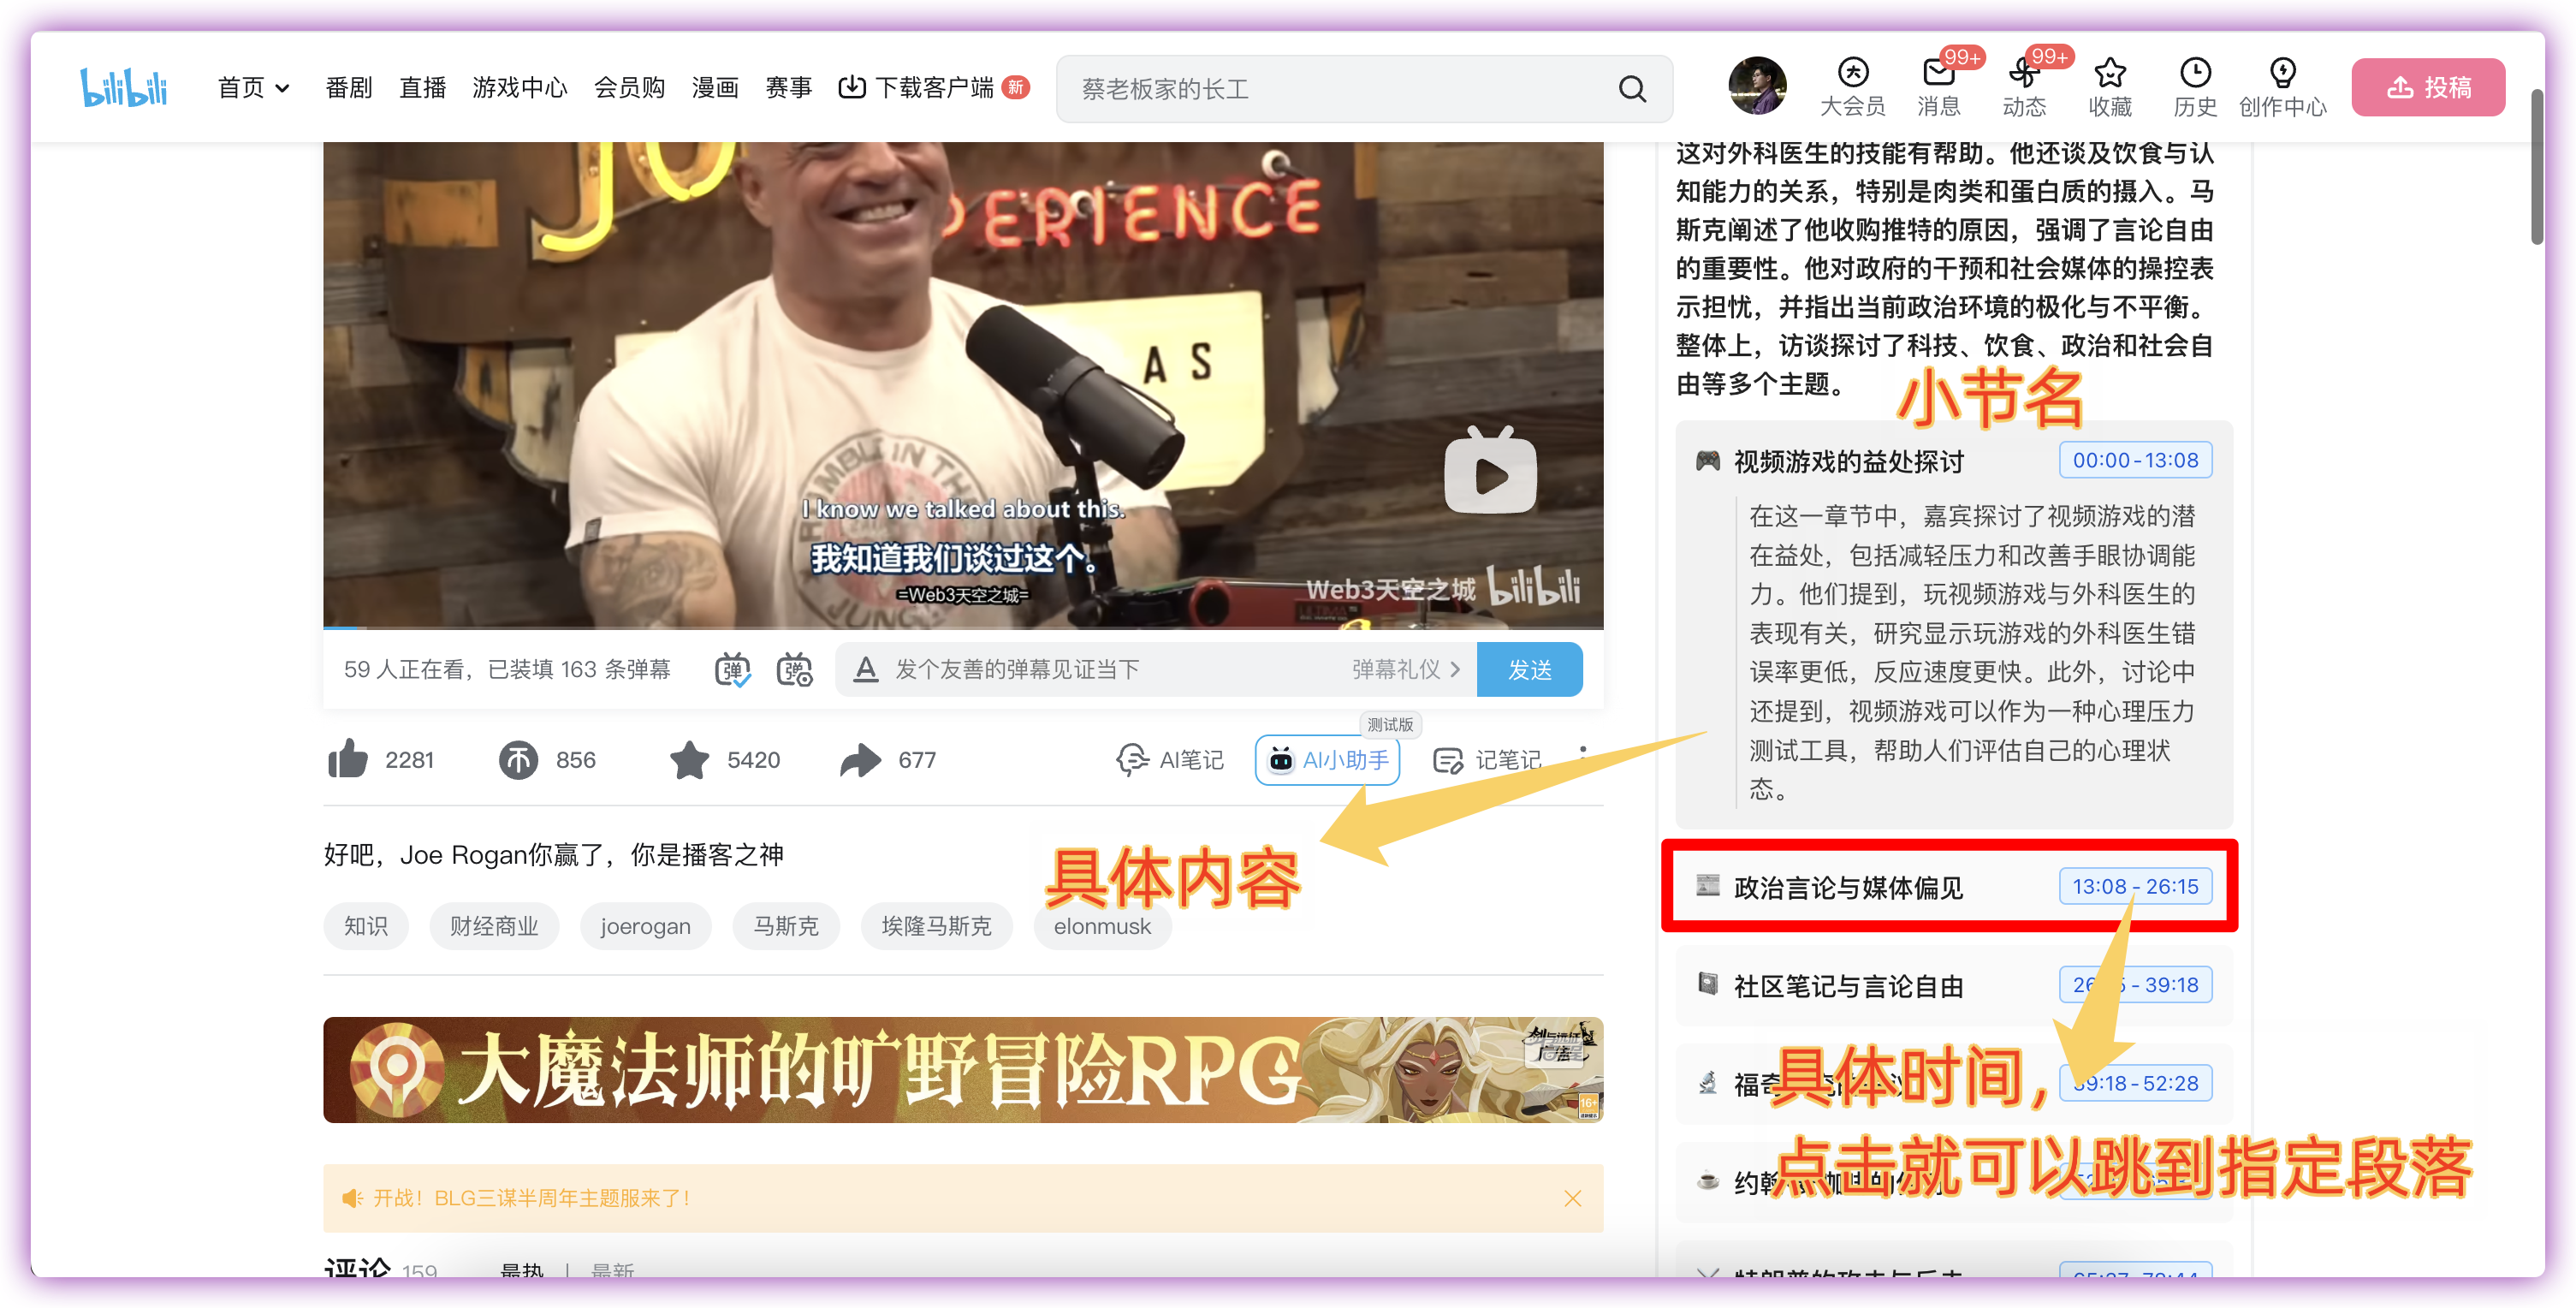Jump to timestamp ending 52:28

pos(2135,1083)
